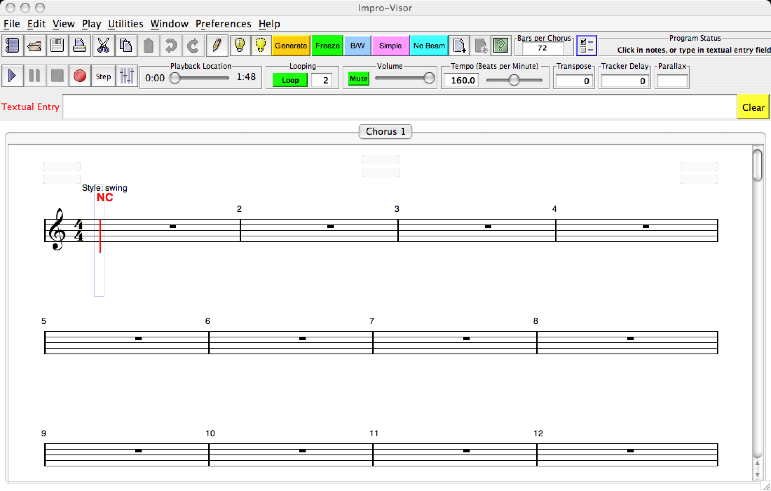Image resolution: width=771 pixels, height=491 pixels.
Task: Select the Chorus 1 tab
Action: pyautogui.click(x=386, y=132)
